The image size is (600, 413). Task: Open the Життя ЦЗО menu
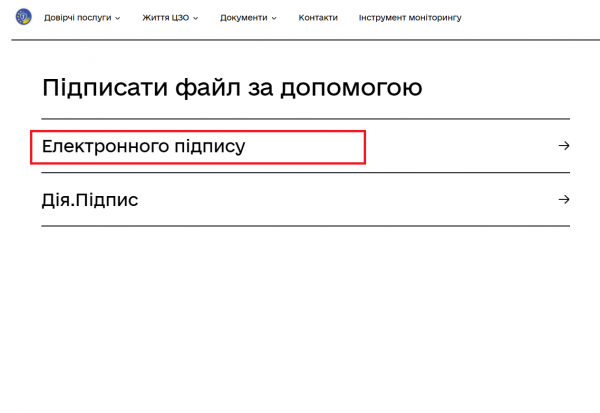pyautogui.click(x=166, y=18)
